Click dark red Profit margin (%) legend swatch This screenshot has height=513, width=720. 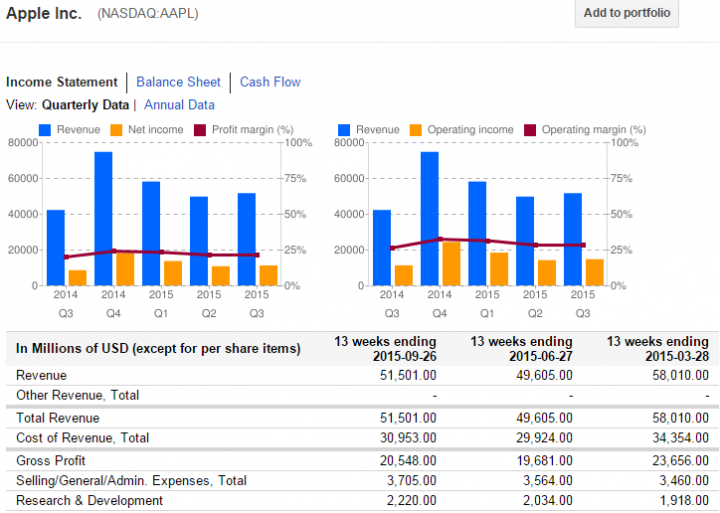click(x=200, y=130)
